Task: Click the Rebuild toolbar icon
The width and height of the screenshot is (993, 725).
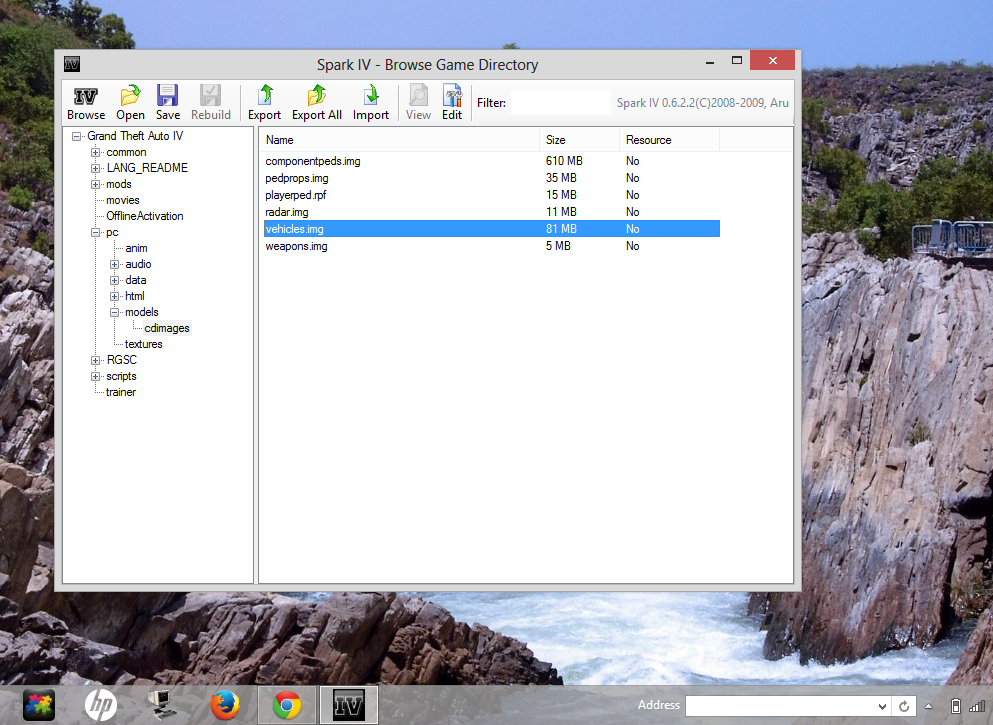Action: 210,100
